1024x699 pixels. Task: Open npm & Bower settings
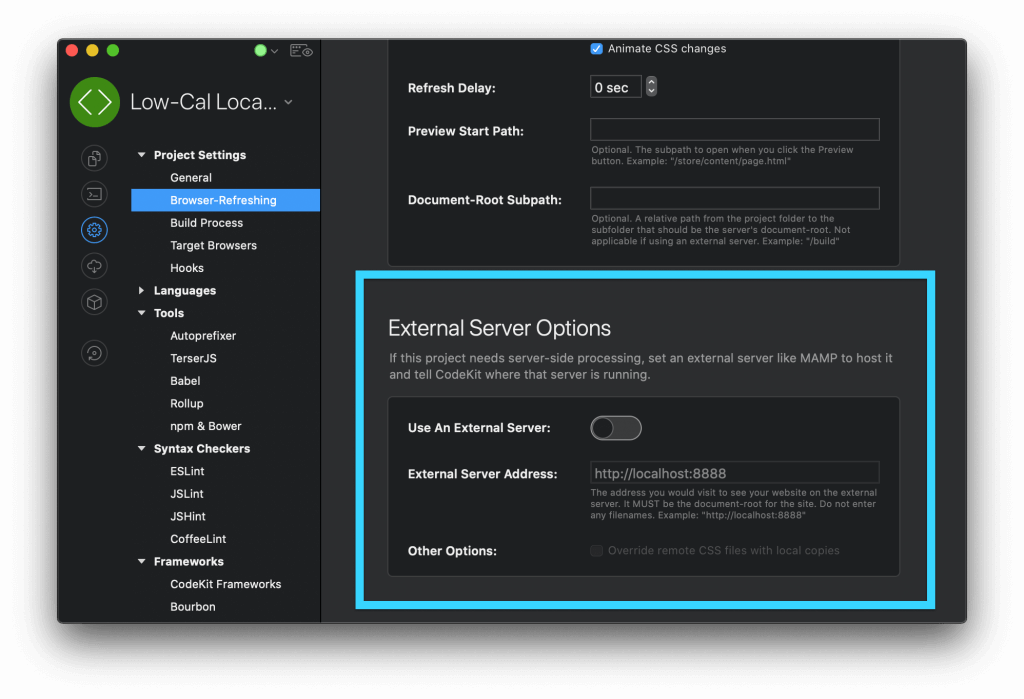coord(206,426)
